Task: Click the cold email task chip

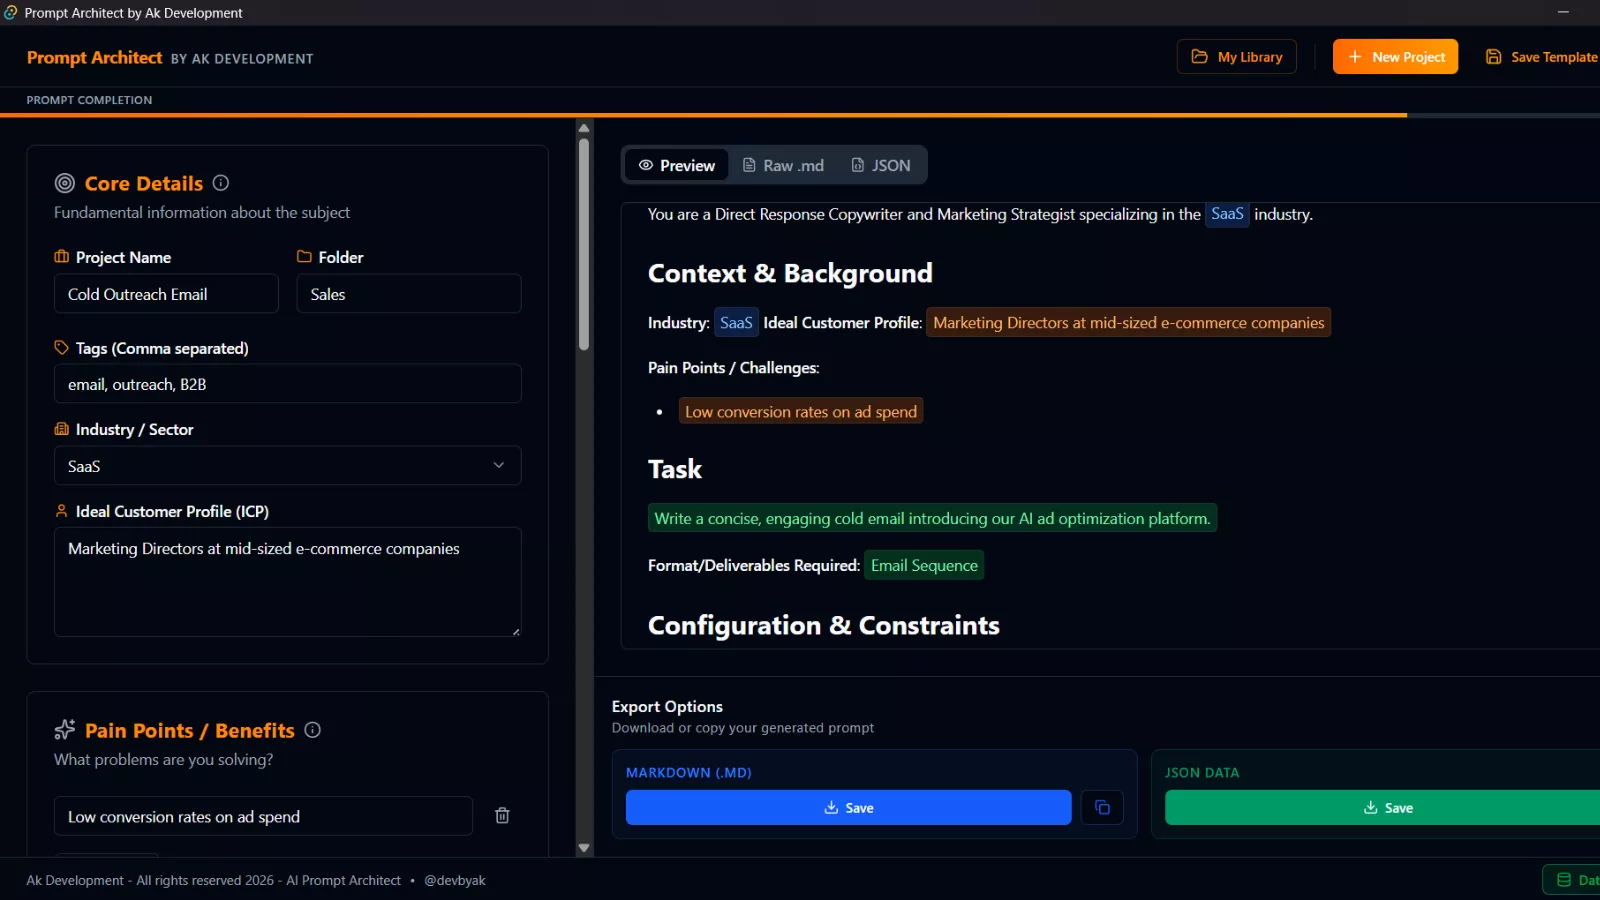Action: 932,518
